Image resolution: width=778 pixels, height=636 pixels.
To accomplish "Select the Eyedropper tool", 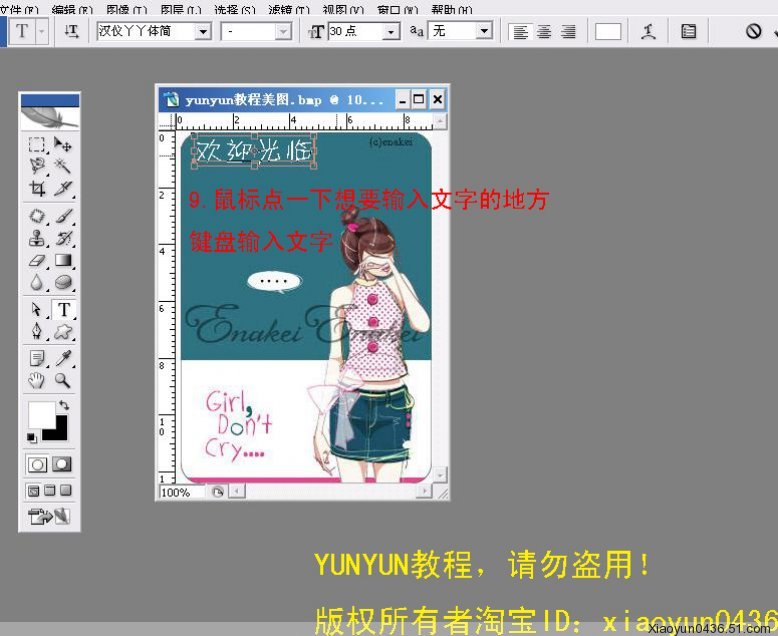I will (x=63, y=358).
